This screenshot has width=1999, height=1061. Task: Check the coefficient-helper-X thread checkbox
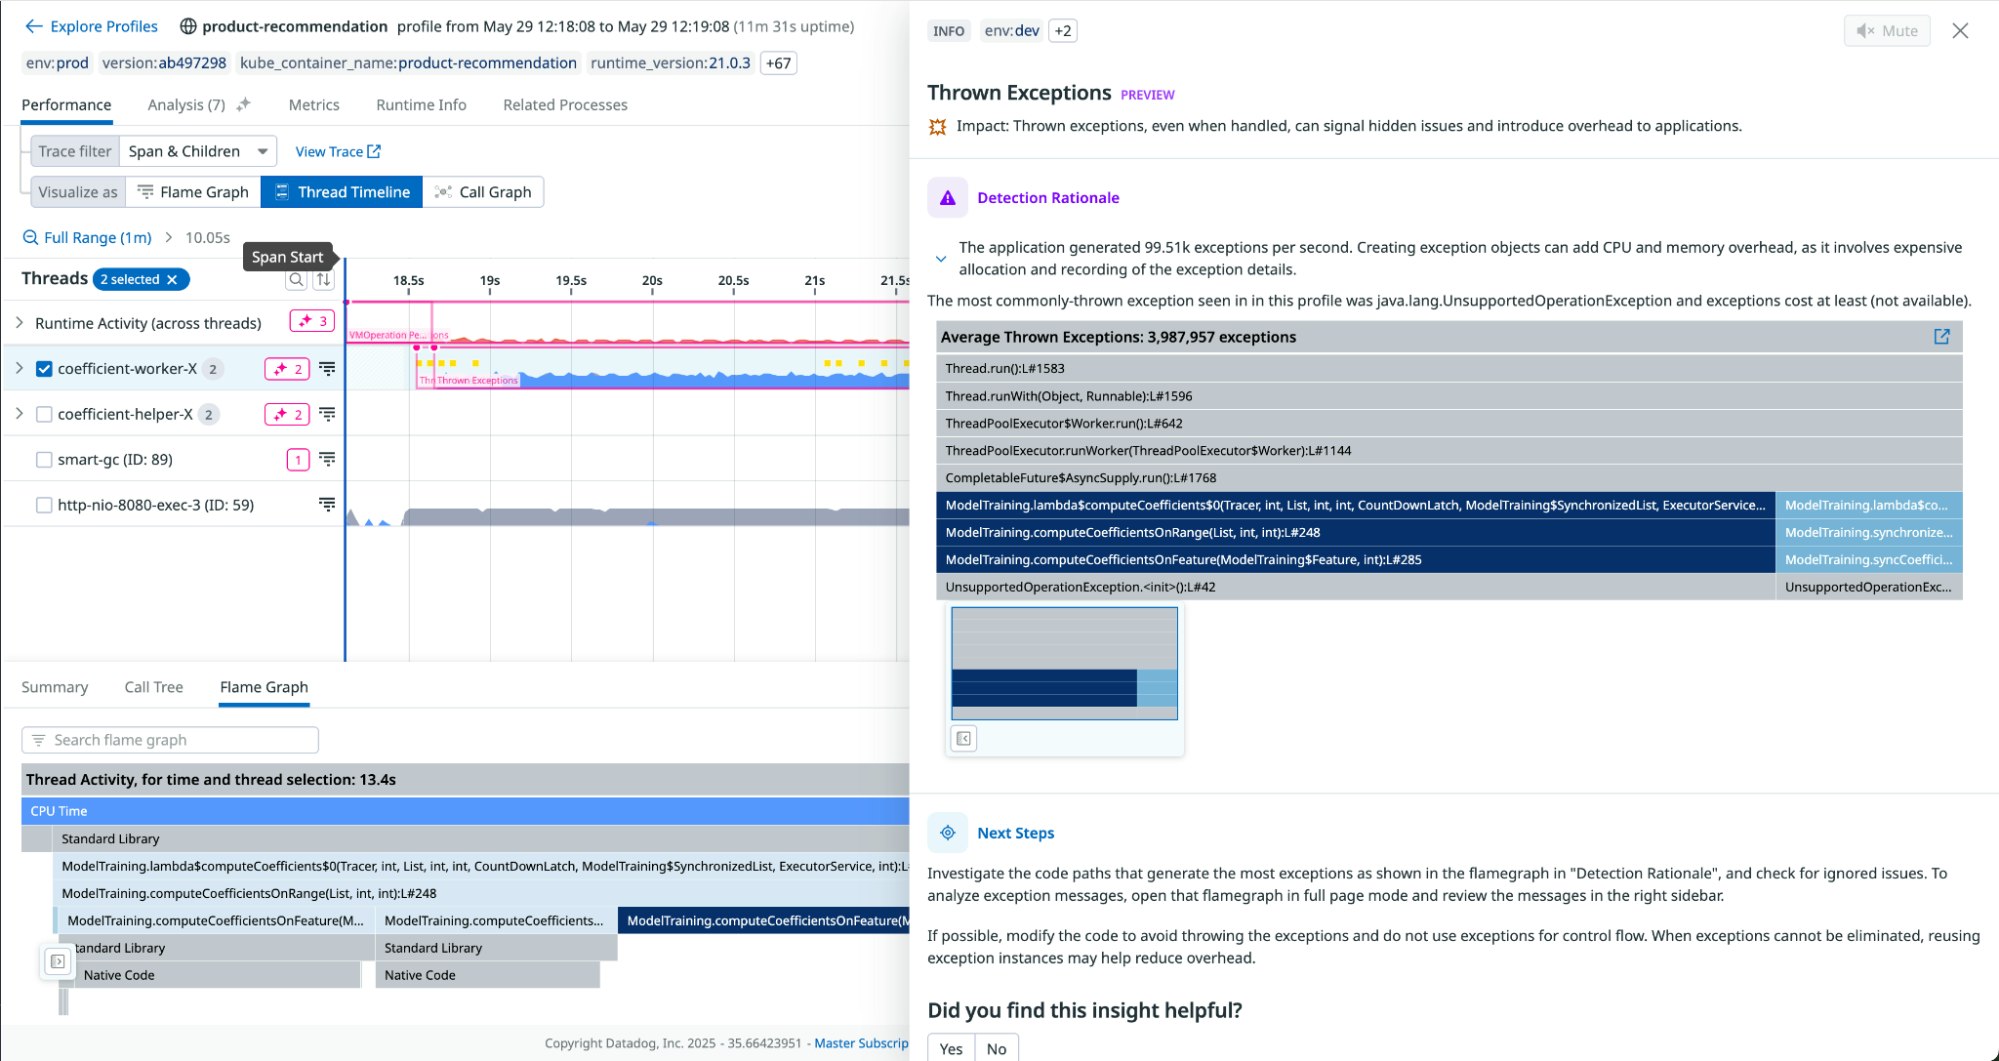coord(44,414)
